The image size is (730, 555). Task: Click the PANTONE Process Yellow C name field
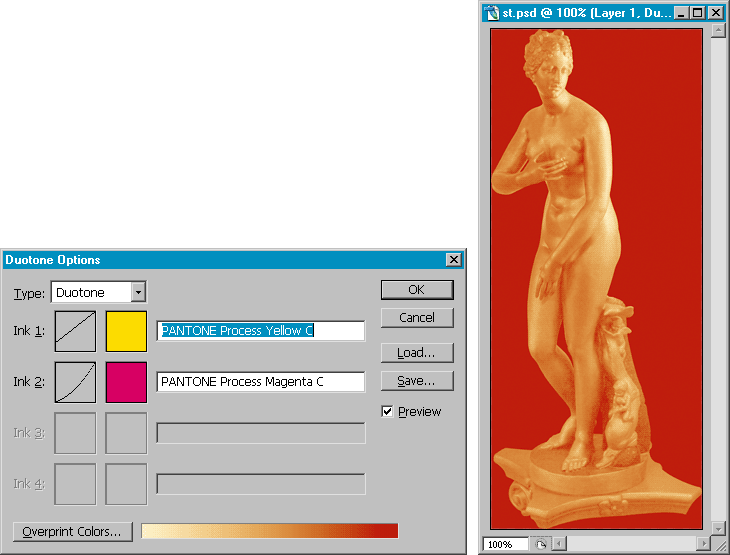261,331
